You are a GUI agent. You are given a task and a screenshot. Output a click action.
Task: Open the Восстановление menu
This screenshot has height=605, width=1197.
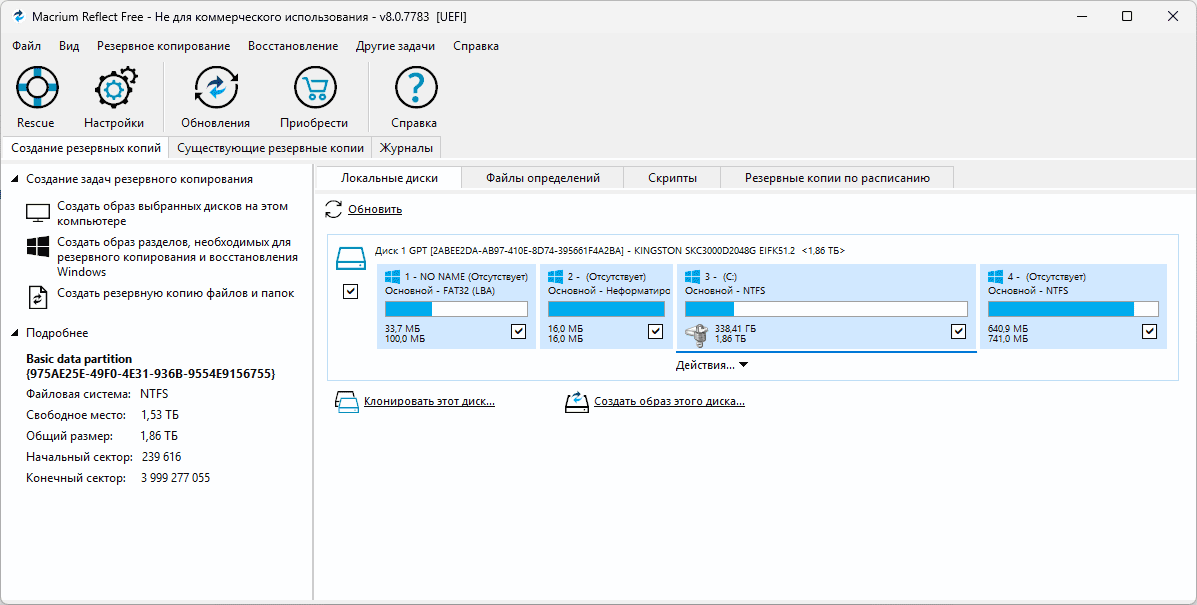point(293,46)
